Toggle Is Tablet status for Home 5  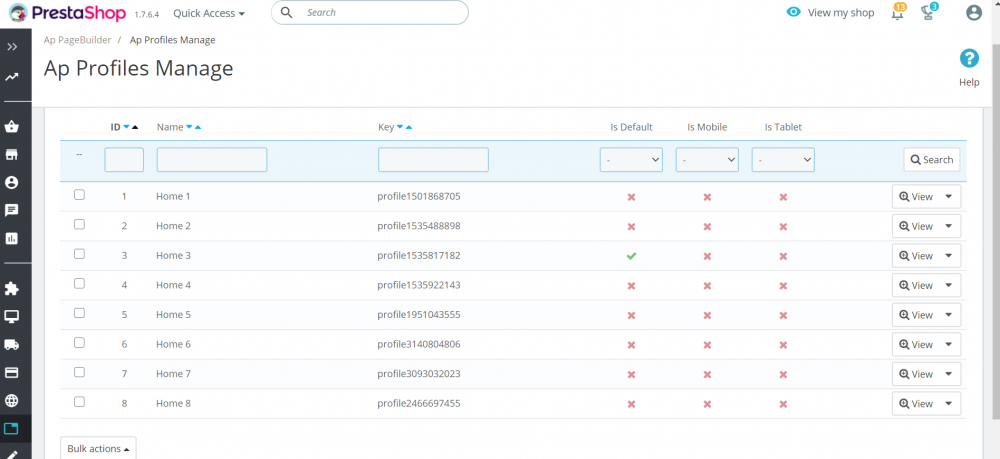pos(783,316)
